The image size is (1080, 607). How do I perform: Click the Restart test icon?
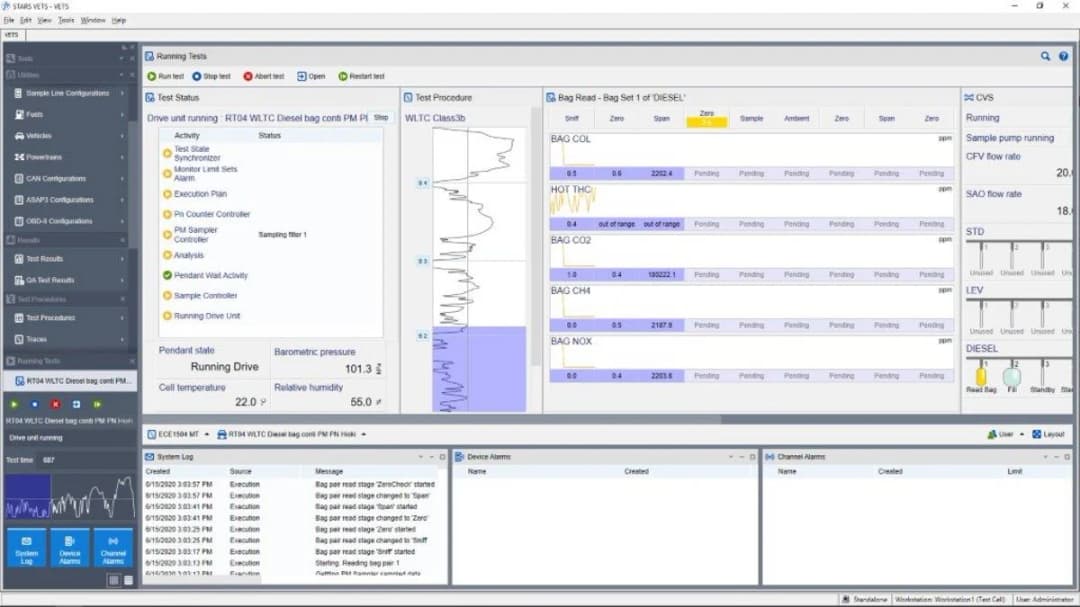[x=342, y=76]
